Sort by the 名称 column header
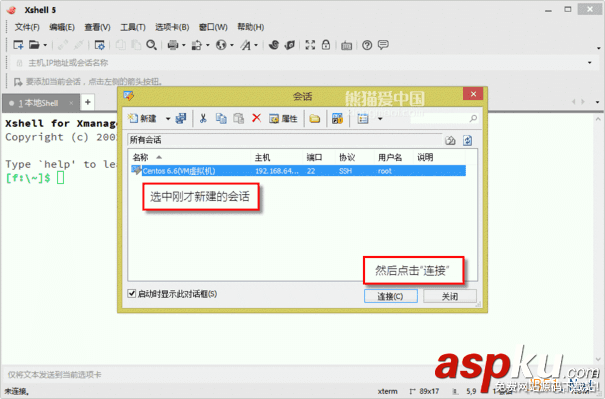 tap(189, 157)
